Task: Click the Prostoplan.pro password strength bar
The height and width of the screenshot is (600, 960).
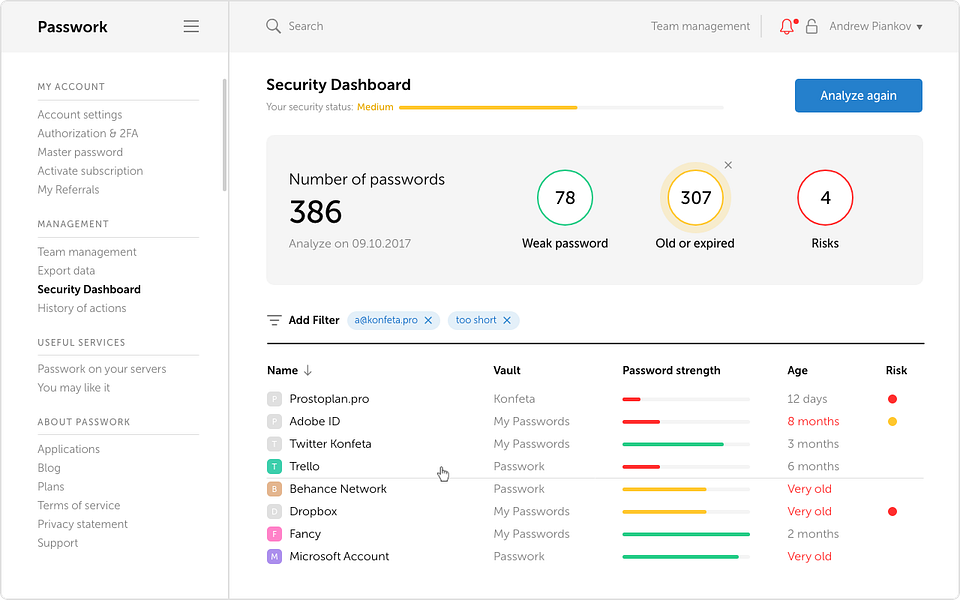Action: tap(686, 399)
